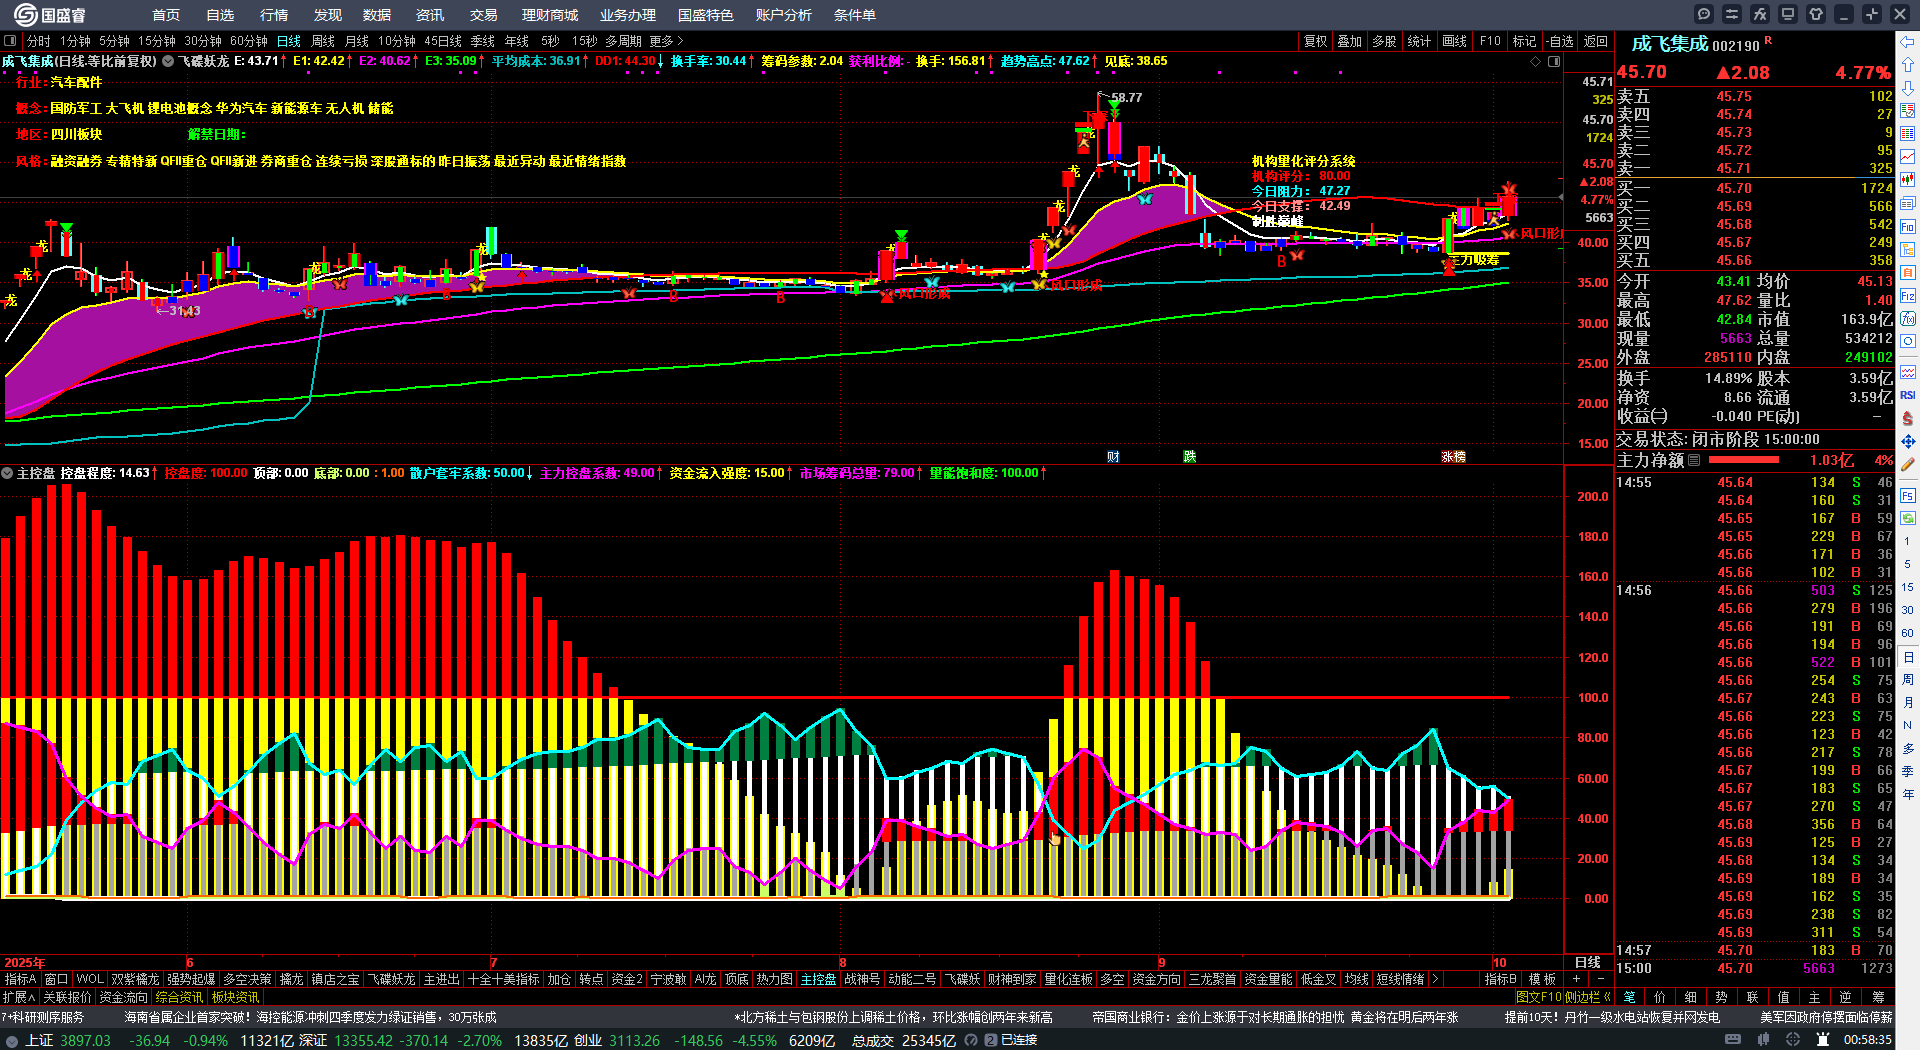The height and width of the screenshot is (1050, 1920).
Task: Open the 交易 menu
Action: point(484,15)
